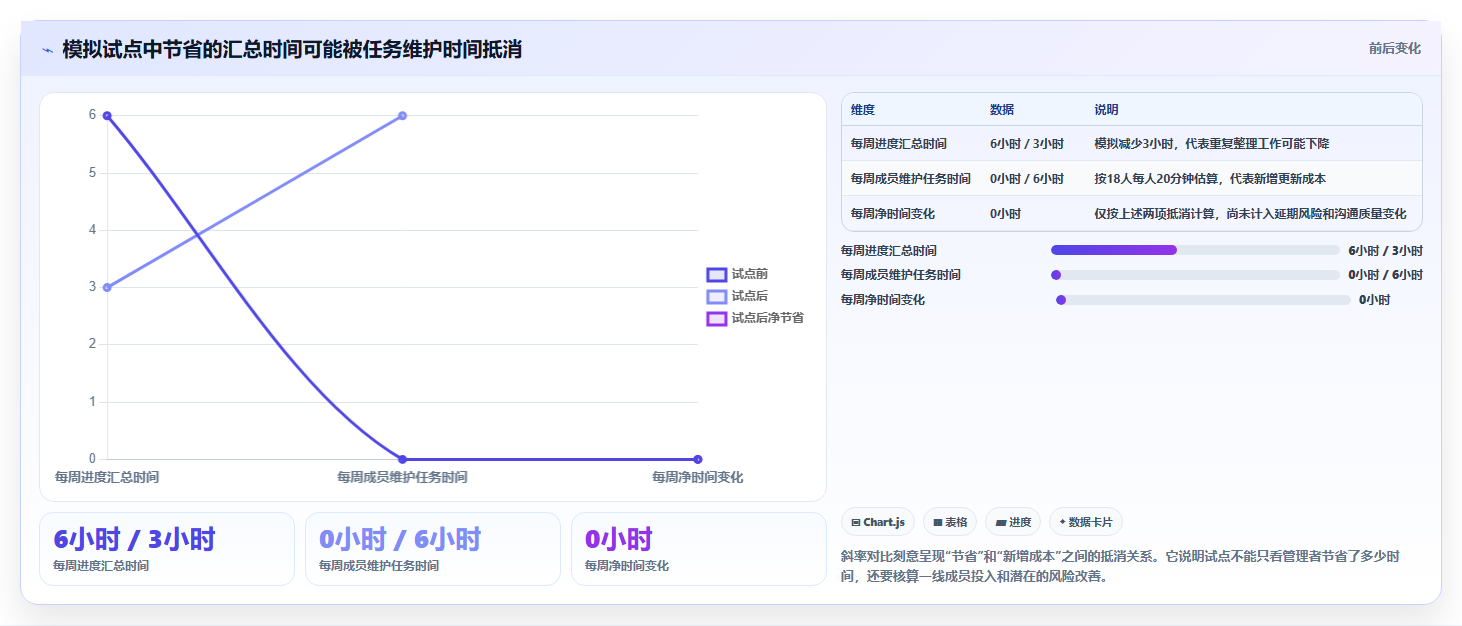Click the 每周净时间变化 progress bar
The width and height of the screenshot is (1462, 626).
pos(1203,300)
